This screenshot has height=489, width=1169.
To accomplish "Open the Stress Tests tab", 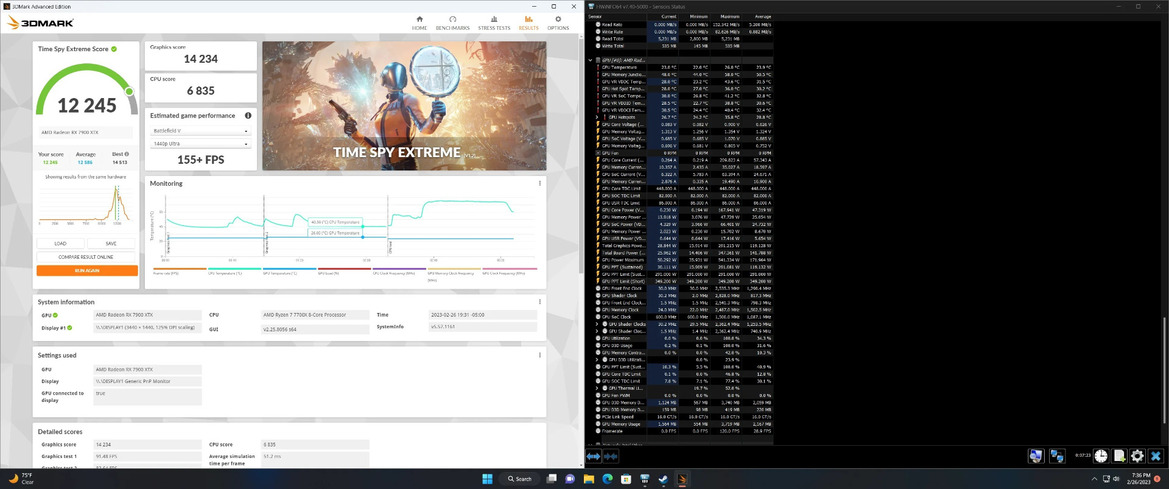I will coord(494,22).
